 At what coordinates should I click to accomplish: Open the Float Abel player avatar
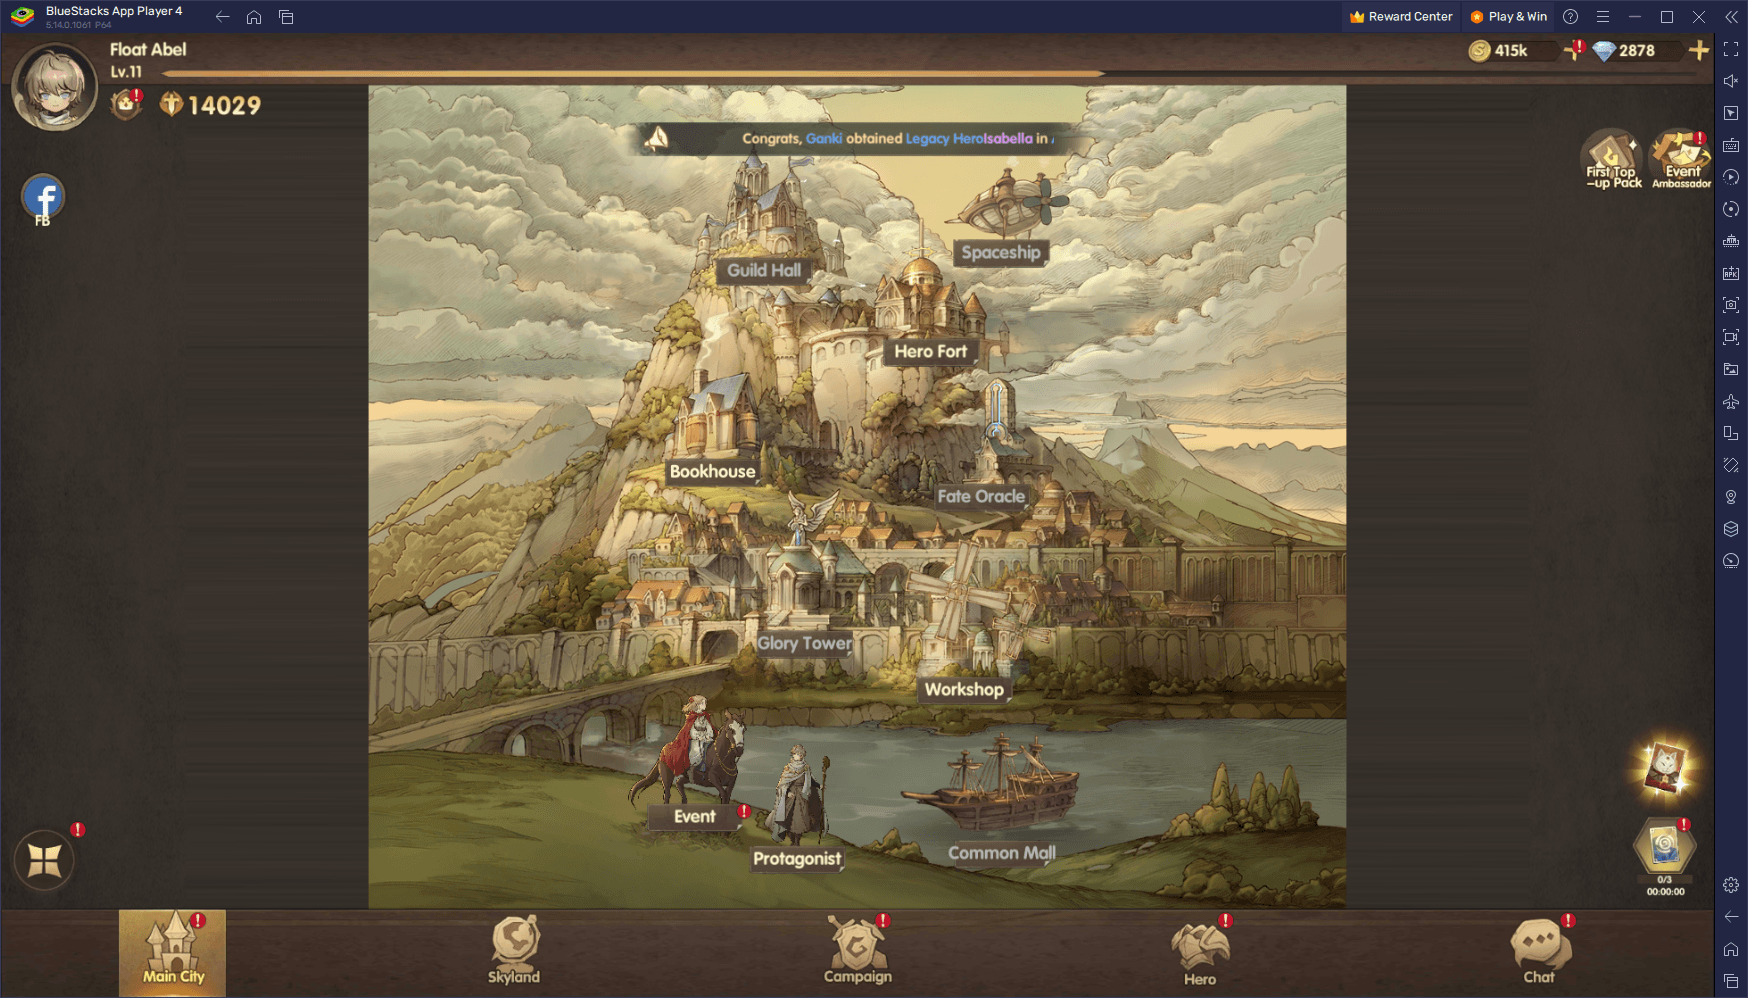click(54, 87)
